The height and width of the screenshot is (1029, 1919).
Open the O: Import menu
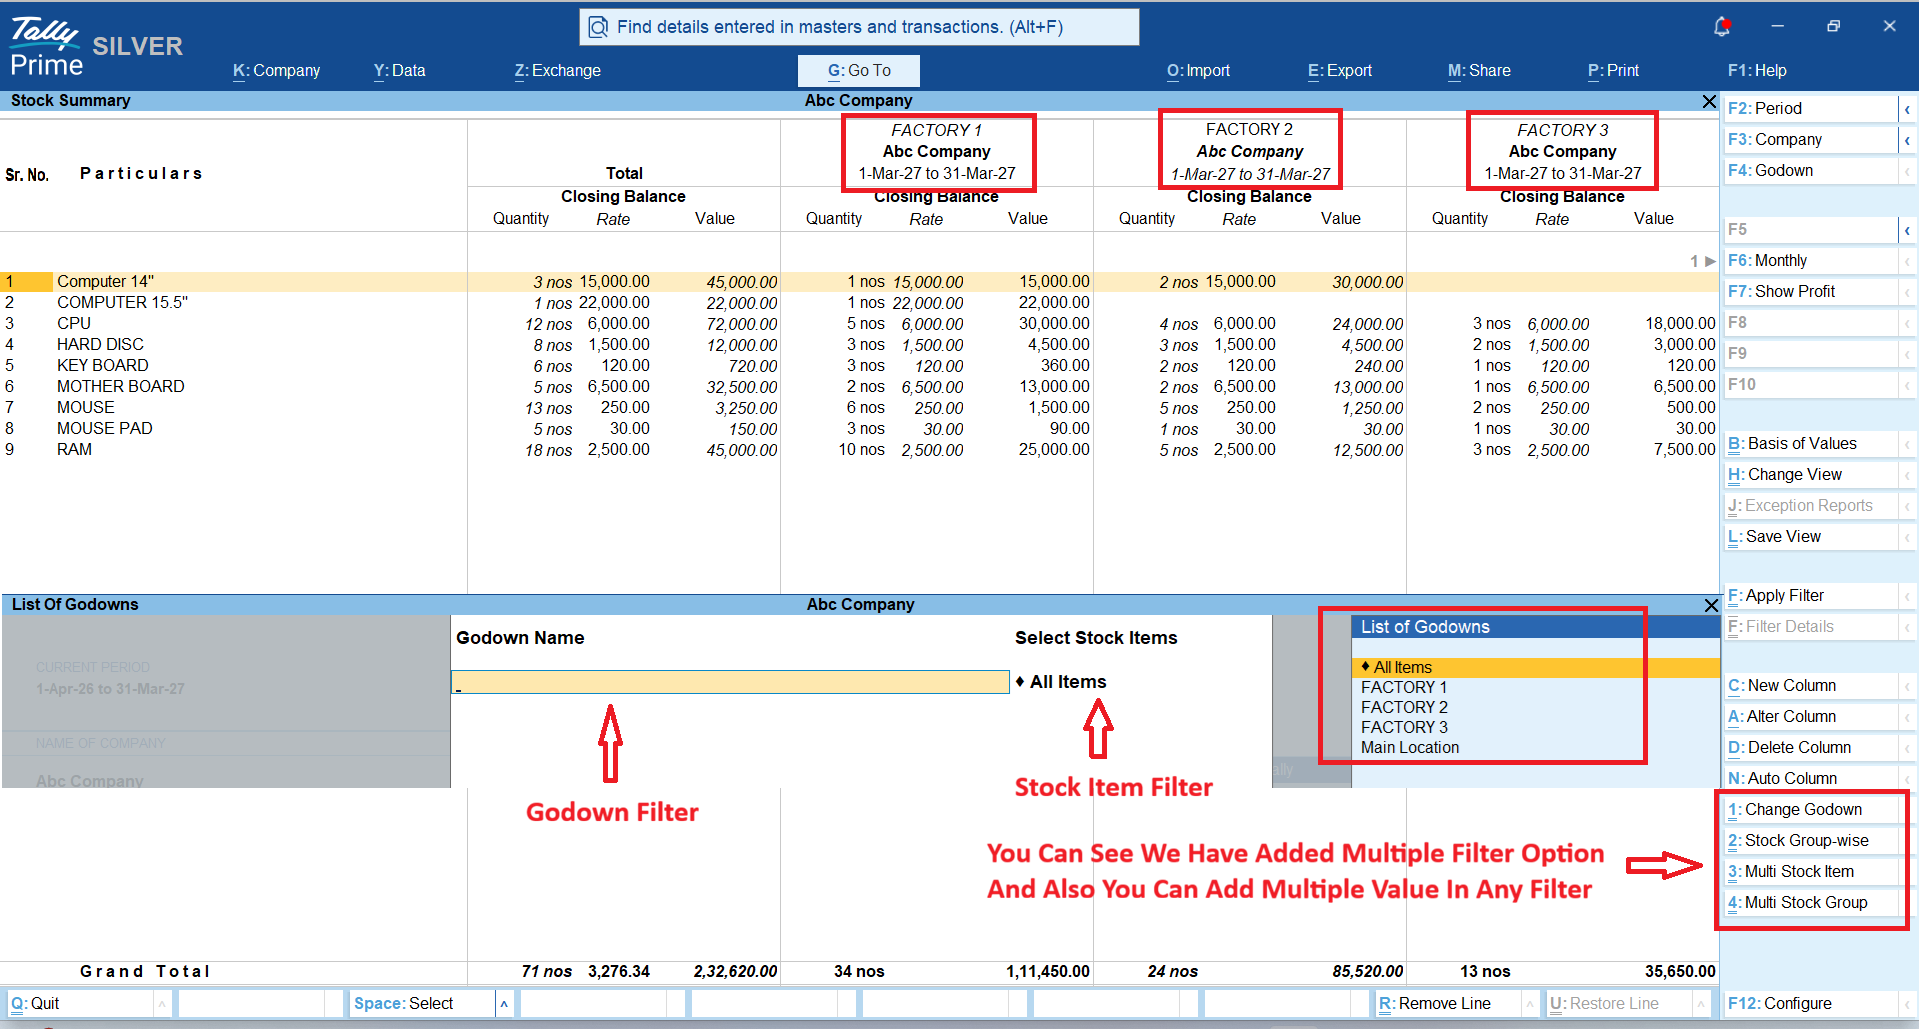(1198, 71)
